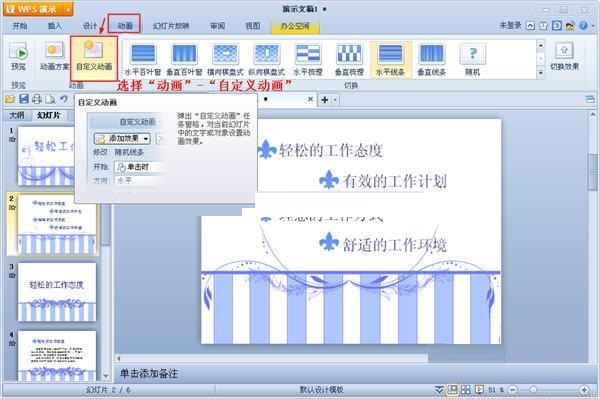Select slide 3 thumbnail 轻松的工作态度

pos(57,292)
